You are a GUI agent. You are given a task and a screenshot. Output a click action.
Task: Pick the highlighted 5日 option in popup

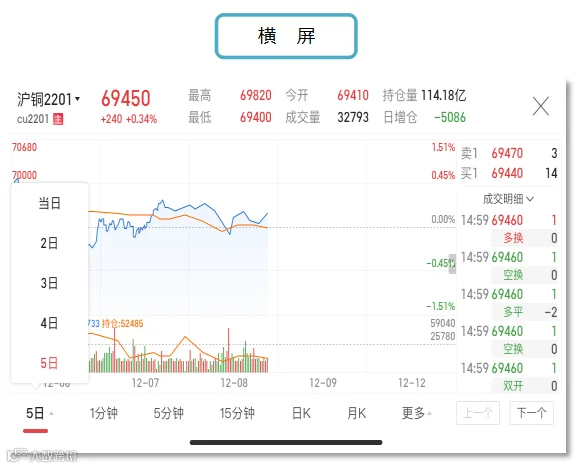pyautogui.click(x=49, y=363)
